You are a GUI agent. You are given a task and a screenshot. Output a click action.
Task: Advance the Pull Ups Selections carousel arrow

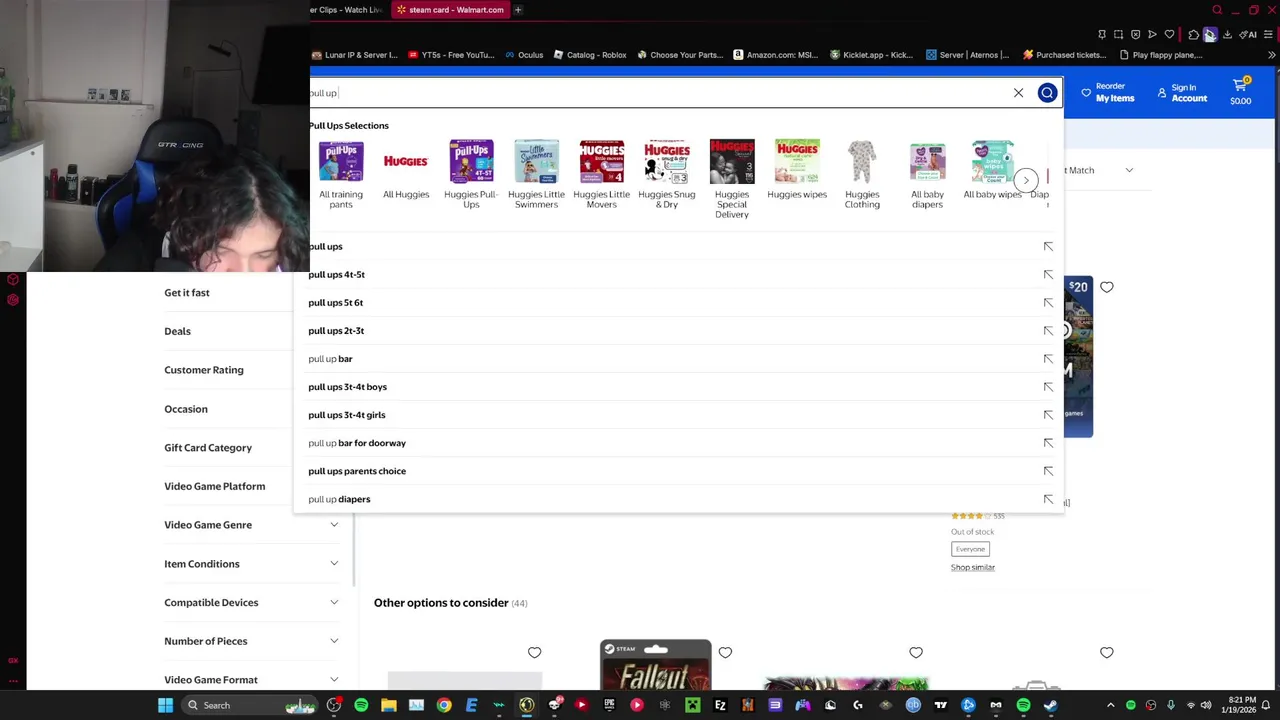coord(1026,180)
